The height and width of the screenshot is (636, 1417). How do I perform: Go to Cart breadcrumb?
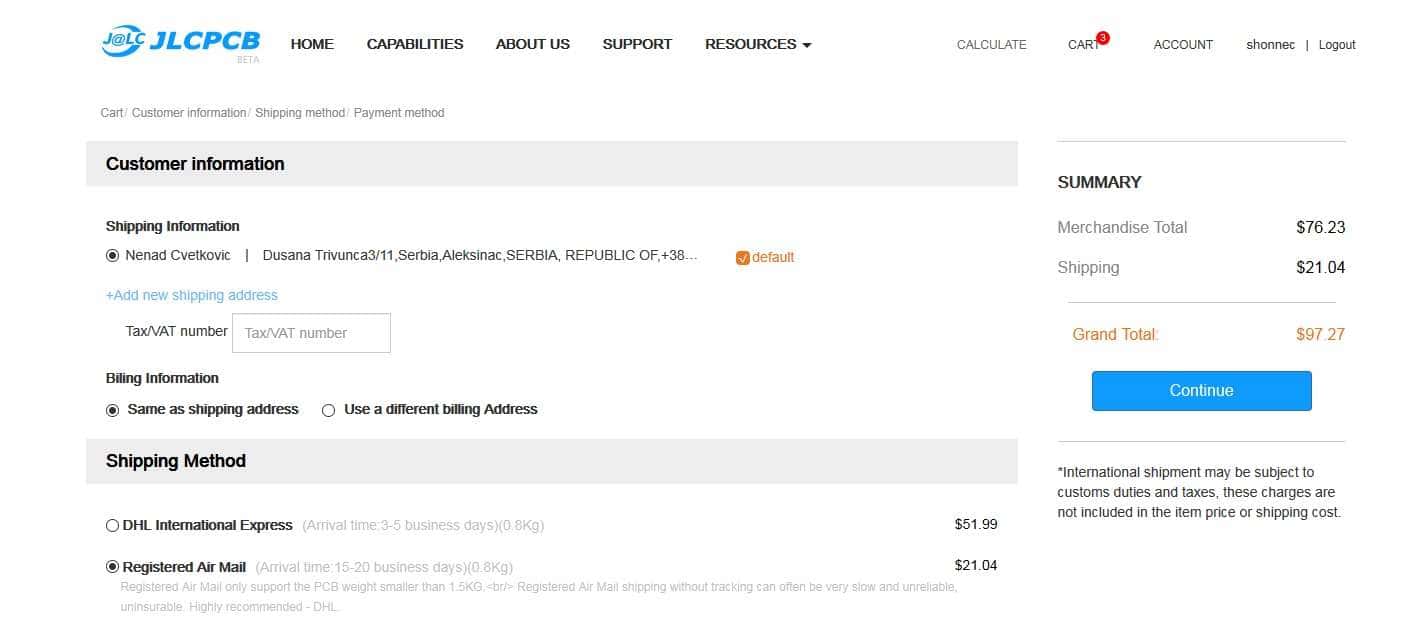[x=111, y=113]
